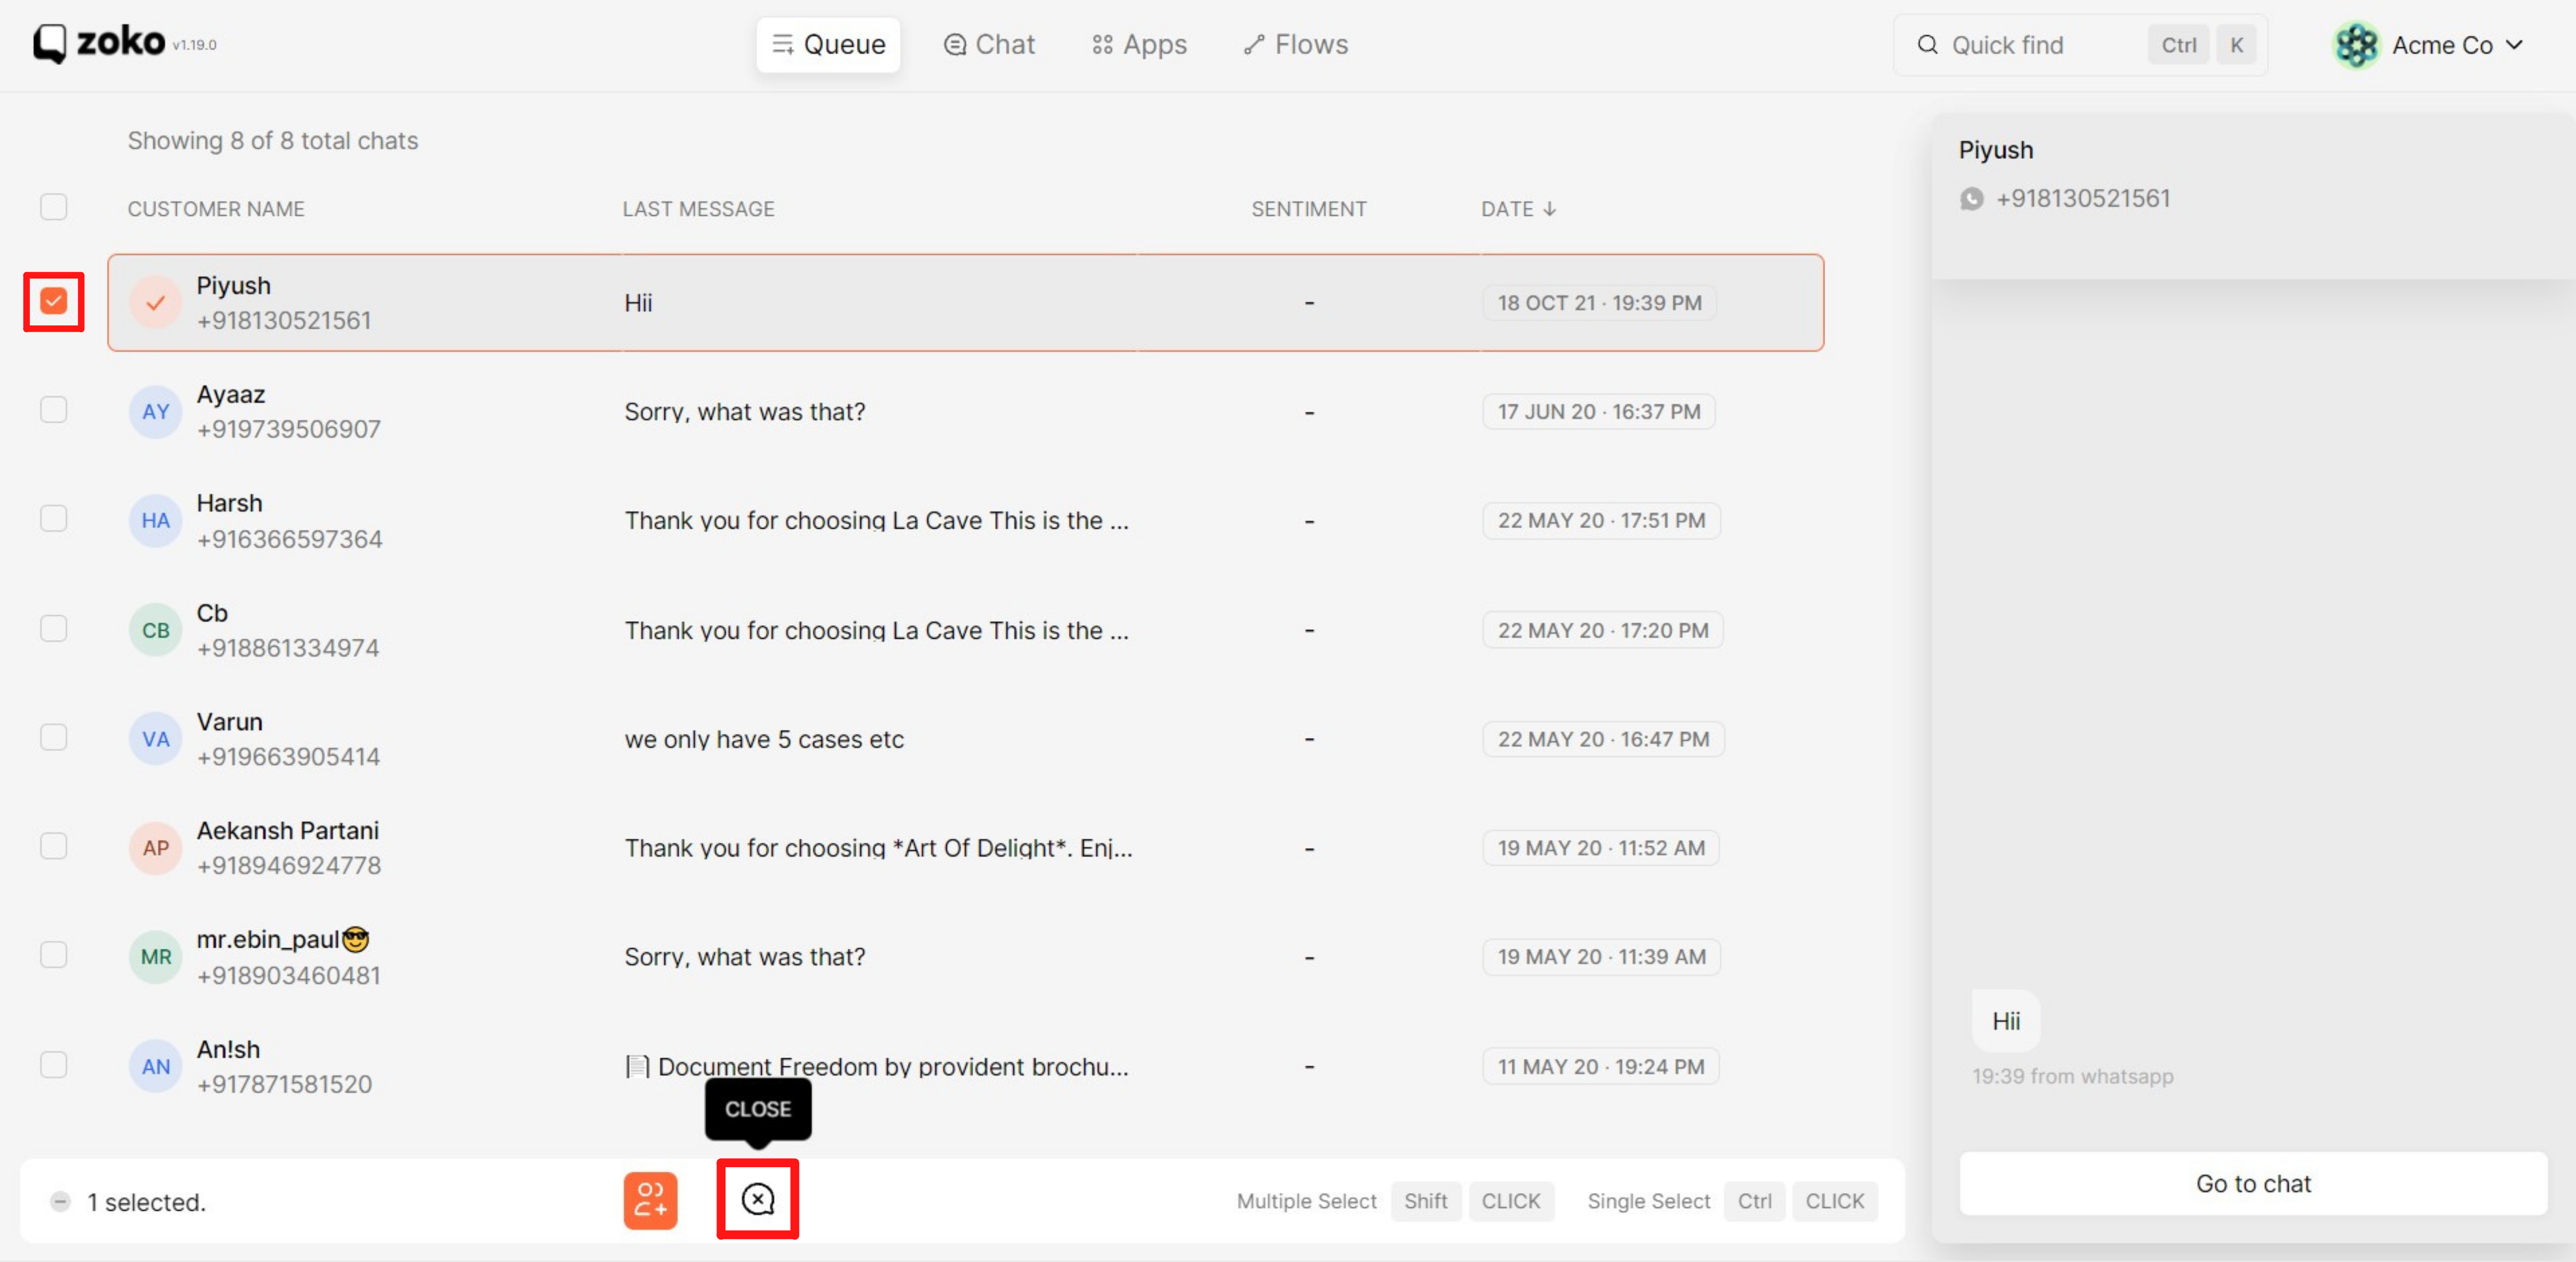Check the Harsh row checkbox

54,519
